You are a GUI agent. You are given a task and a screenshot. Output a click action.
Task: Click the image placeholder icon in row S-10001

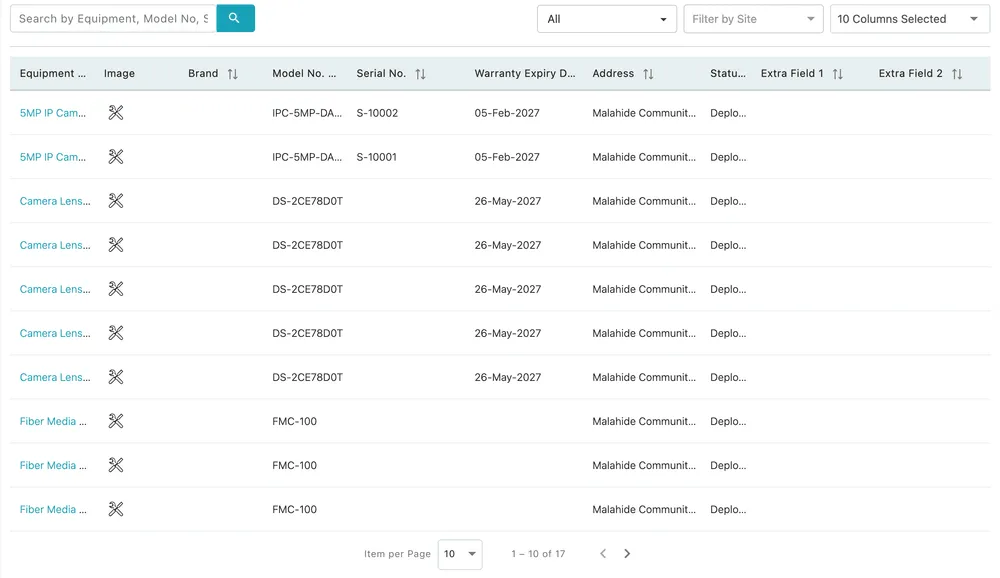point(115,157)
